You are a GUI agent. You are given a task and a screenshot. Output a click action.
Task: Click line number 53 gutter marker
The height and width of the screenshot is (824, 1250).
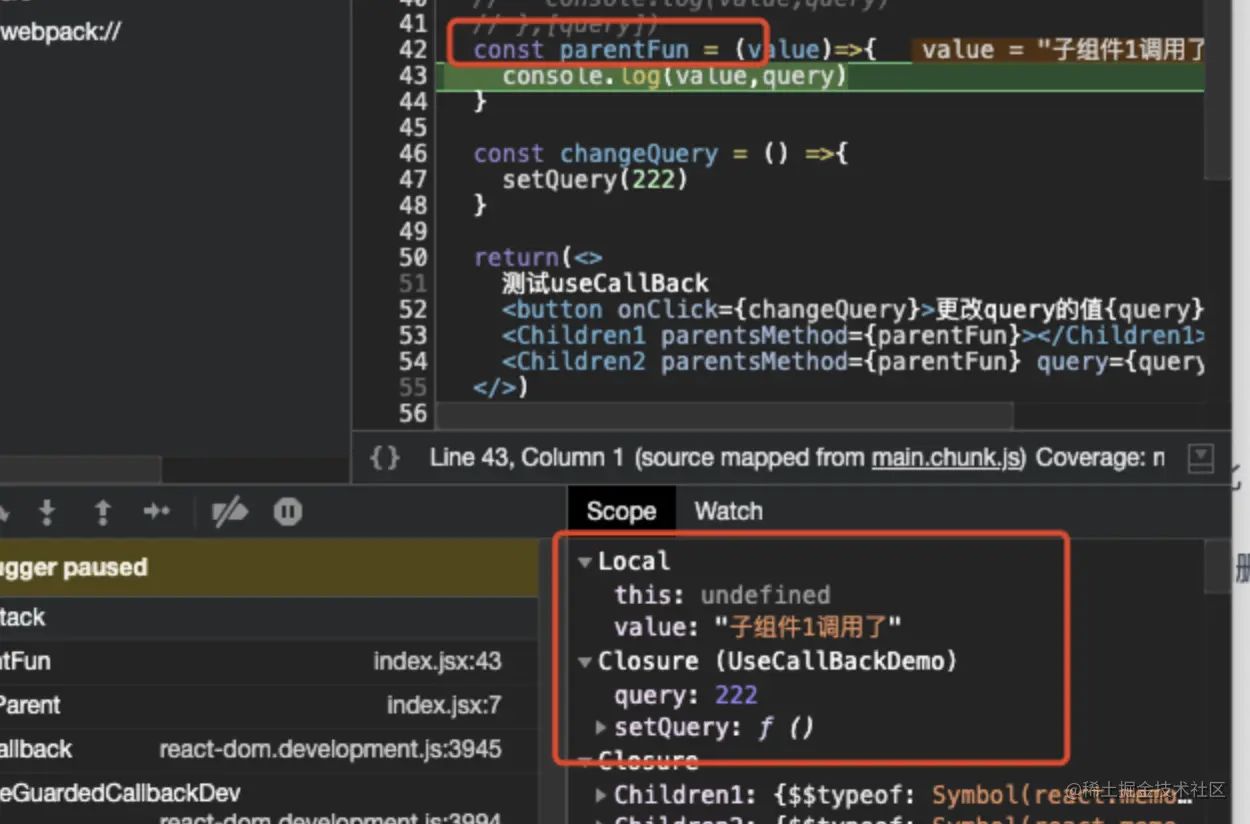[x=413, y=336]
